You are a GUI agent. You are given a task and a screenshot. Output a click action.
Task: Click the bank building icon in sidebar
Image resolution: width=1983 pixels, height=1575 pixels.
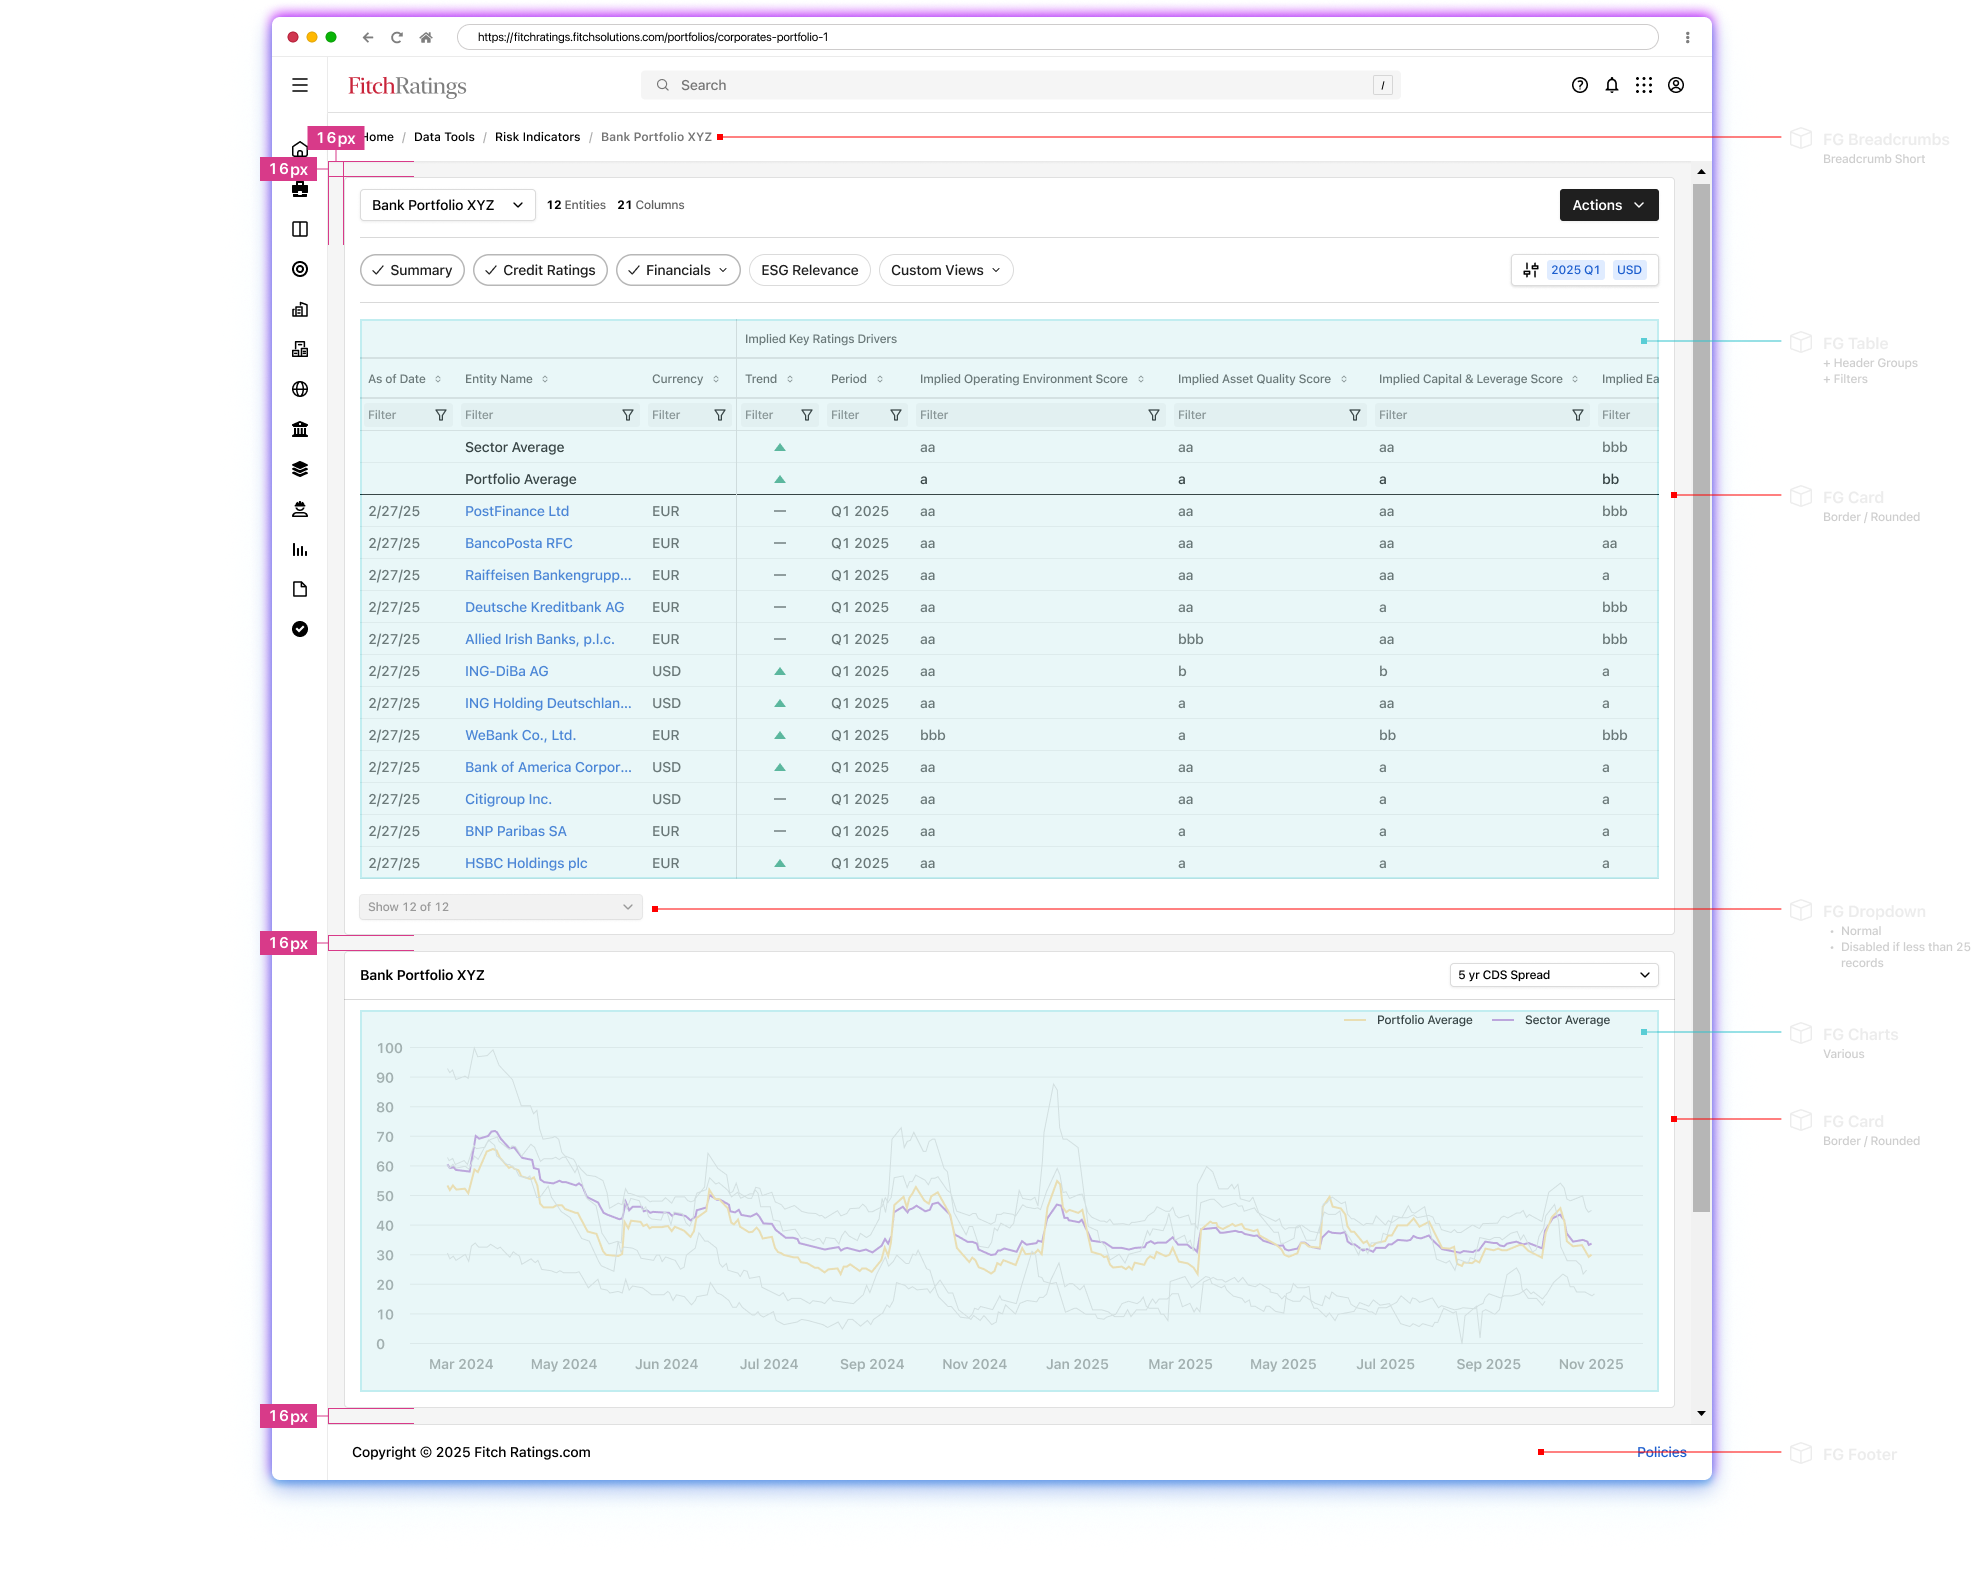[x=300, y=429]
